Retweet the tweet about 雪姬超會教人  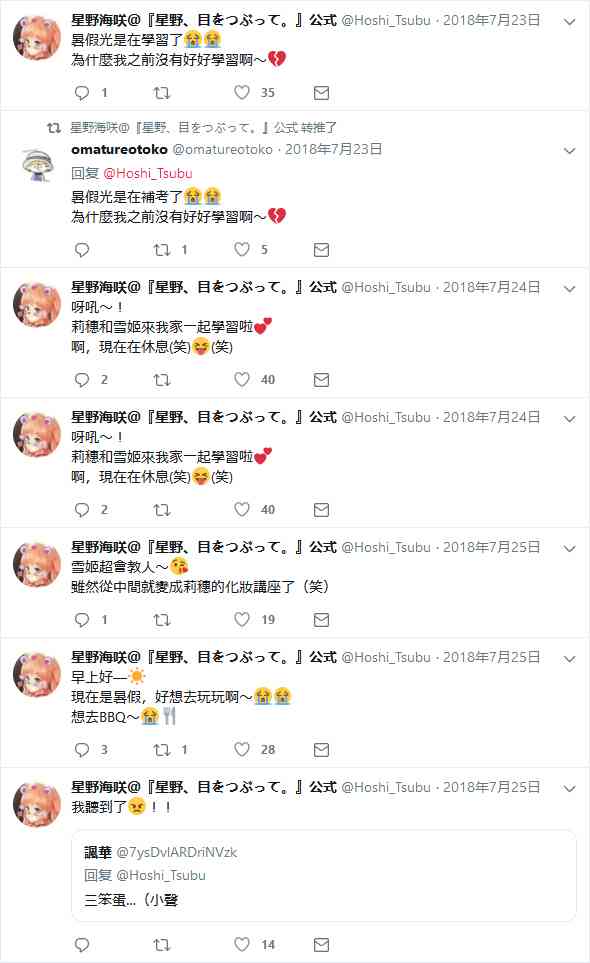161,620
